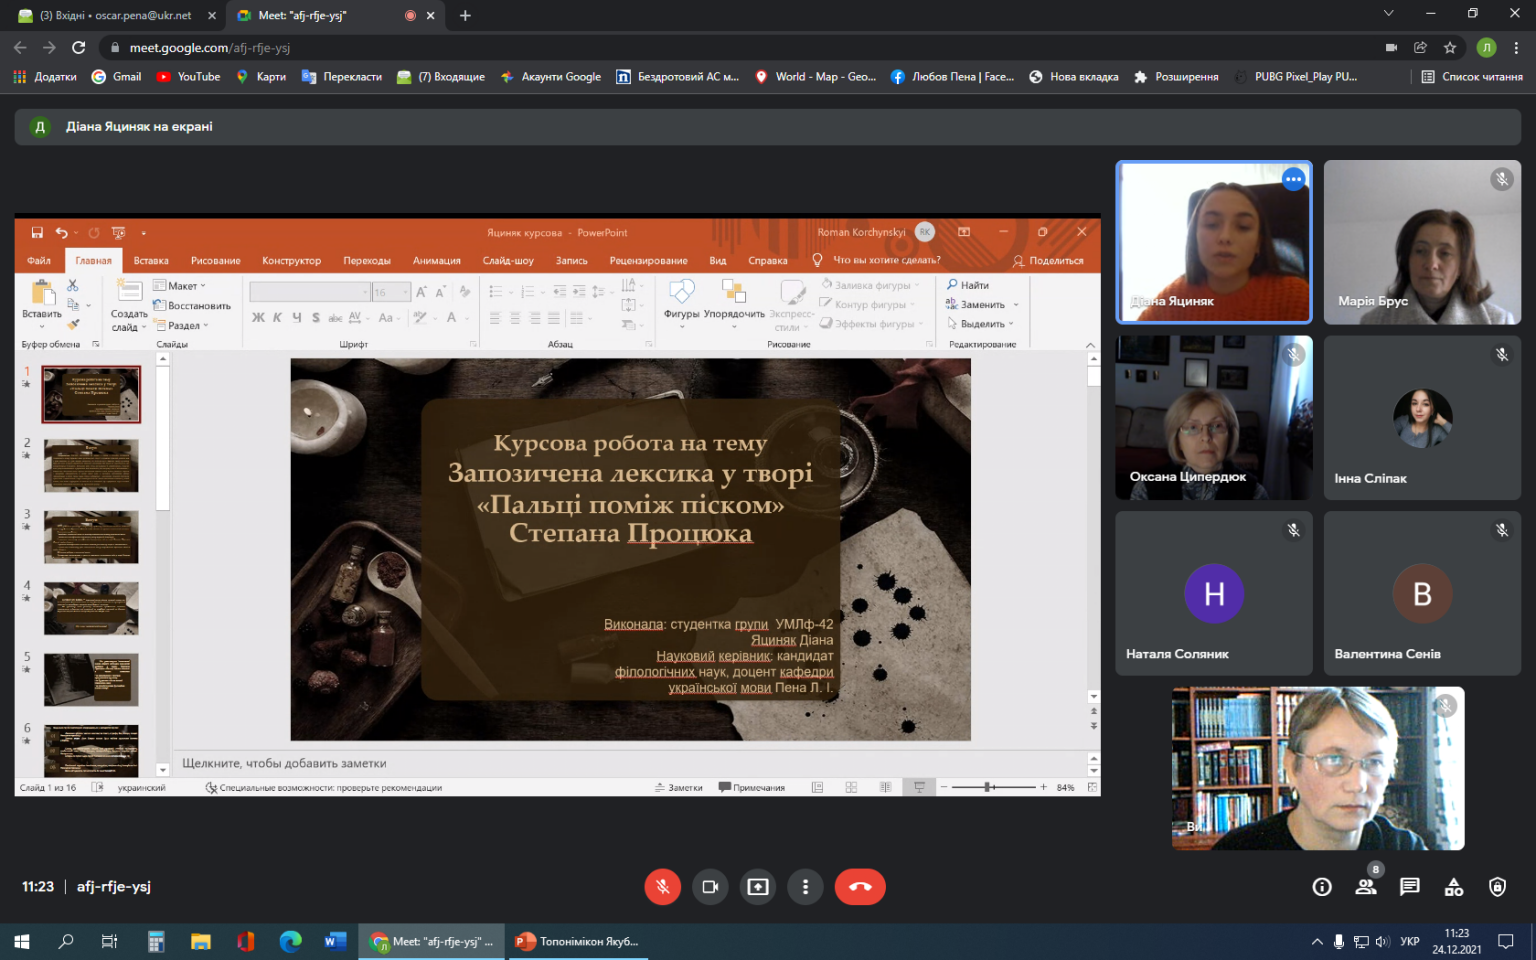Open the Meet chat panel icon

pos(1409,886)
